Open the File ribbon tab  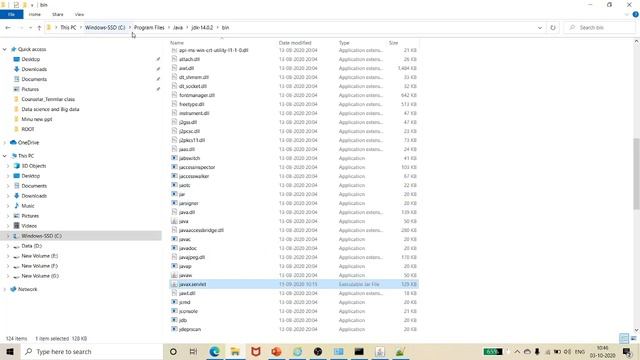11,14
